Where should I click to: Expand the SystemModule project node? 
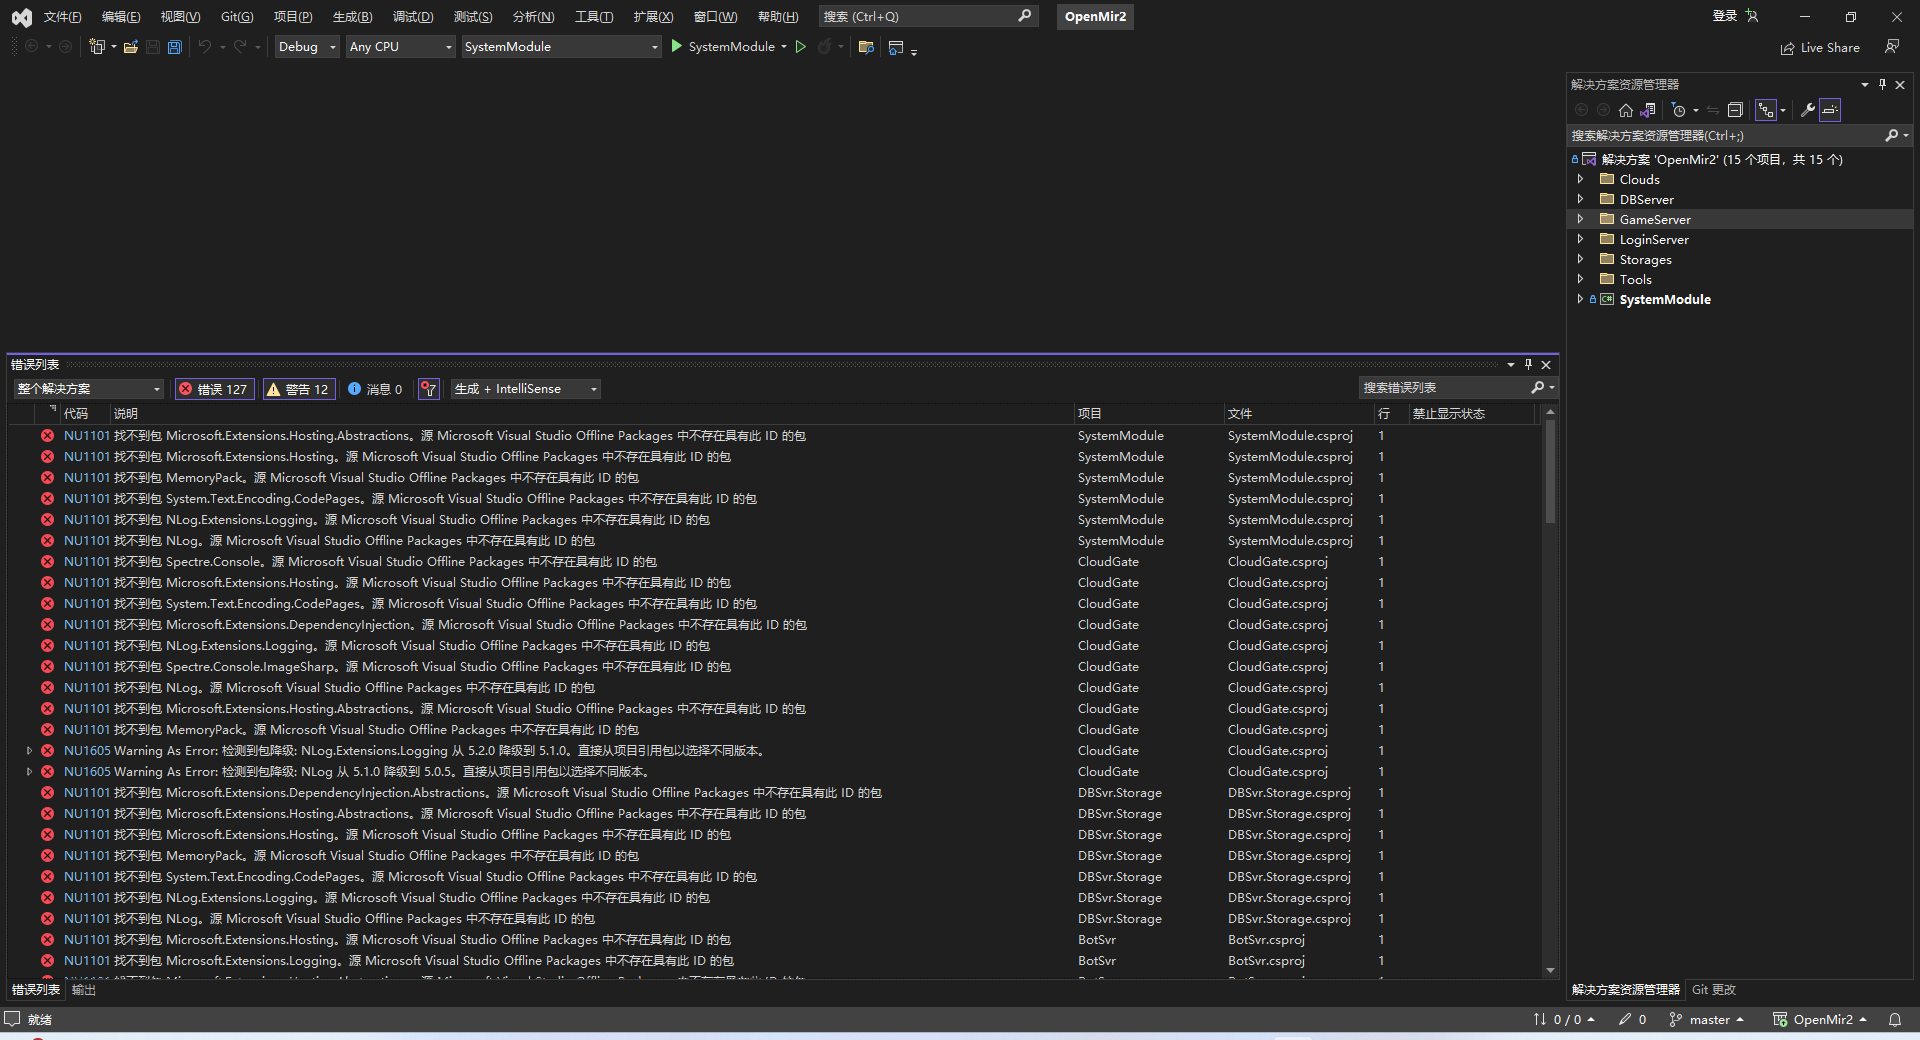(1580, 299)
